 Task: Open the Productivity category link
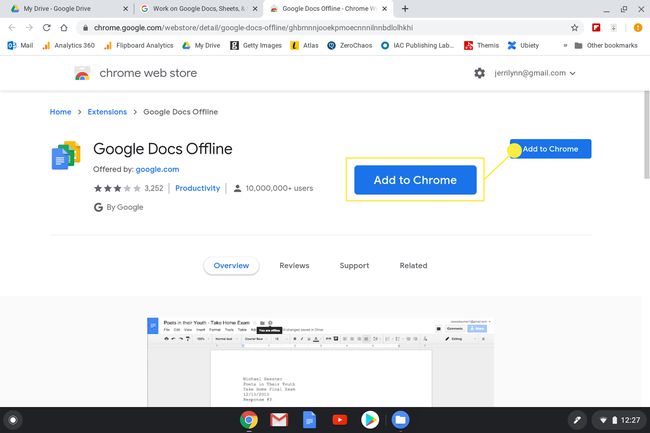click(x=198, y=188)
